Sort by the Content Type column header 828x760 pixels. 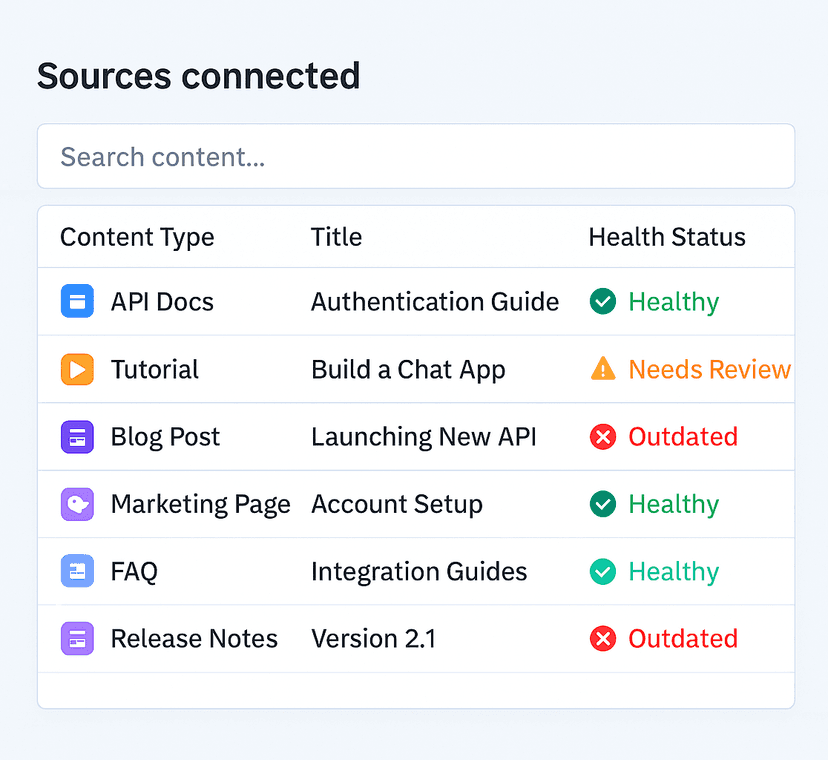pyautogui.click(x=137, y=237)
